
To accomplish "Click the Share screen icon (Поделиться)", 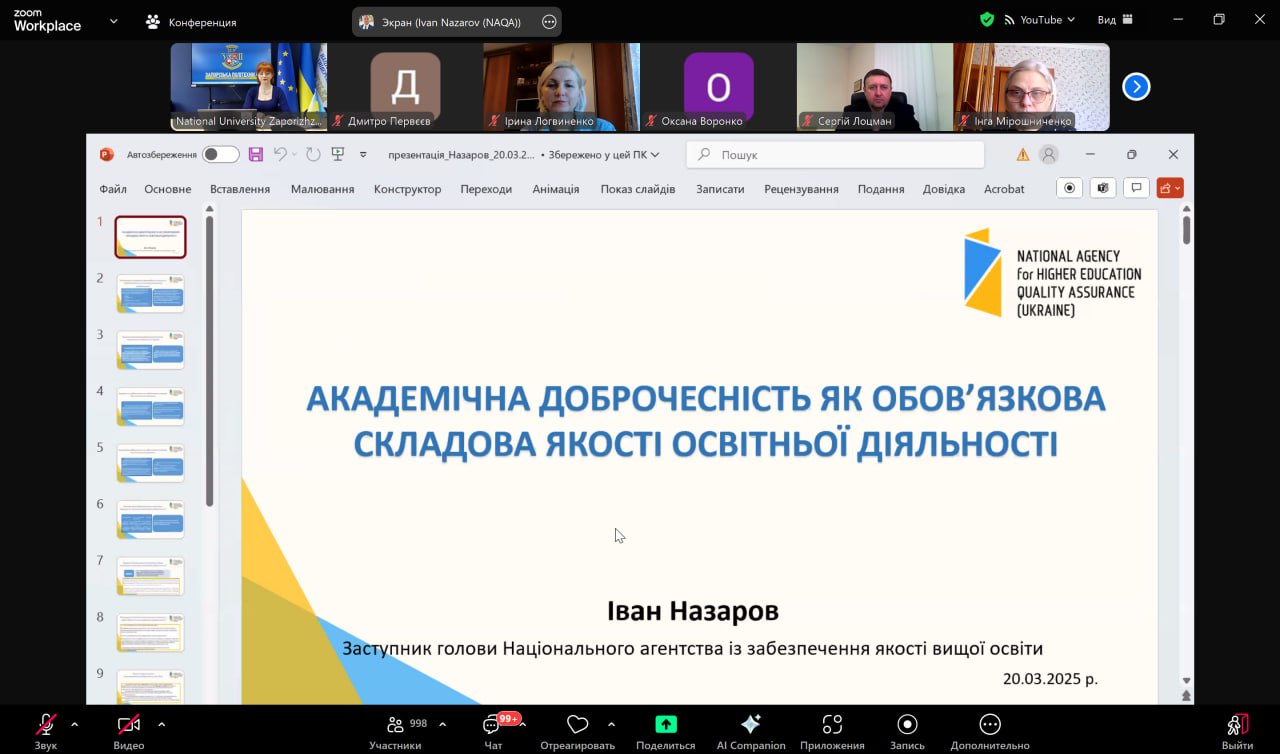I will point(665,725).
